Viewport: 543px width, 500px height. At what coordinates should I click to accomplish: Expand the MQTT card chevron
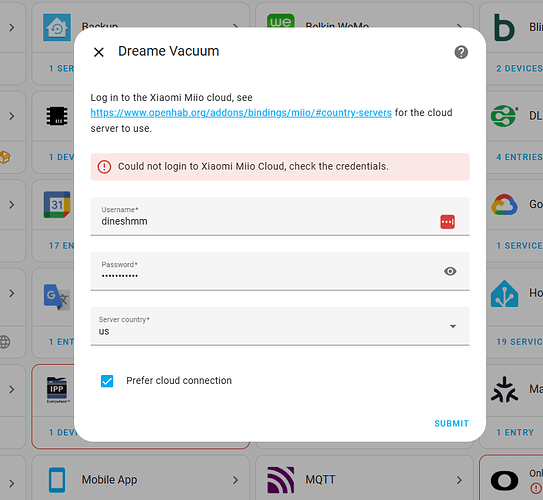(459, 480)
